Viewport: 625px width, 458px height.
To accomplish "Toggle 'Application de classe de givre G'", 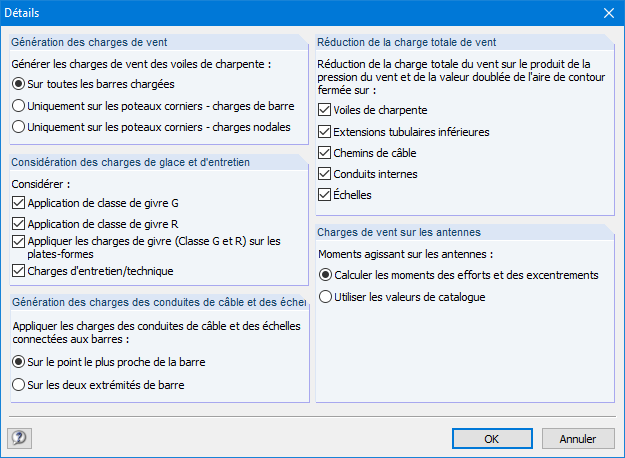I will click(19, 203).
